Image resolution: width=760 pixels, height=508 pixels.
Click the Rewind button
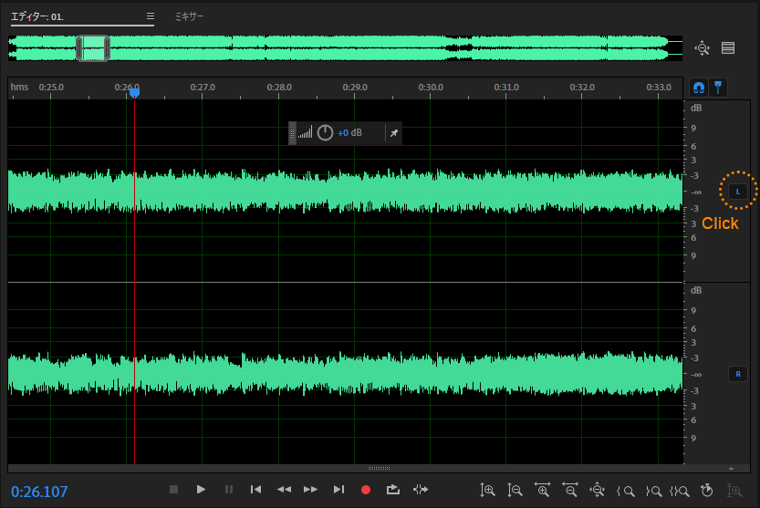284,490
